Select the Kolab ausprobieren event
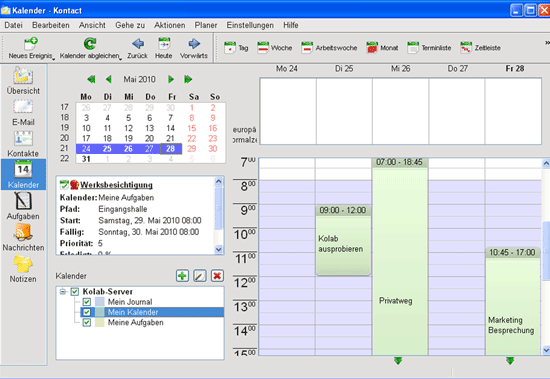Viewport: 550px width, 379px height. [343, 240]
